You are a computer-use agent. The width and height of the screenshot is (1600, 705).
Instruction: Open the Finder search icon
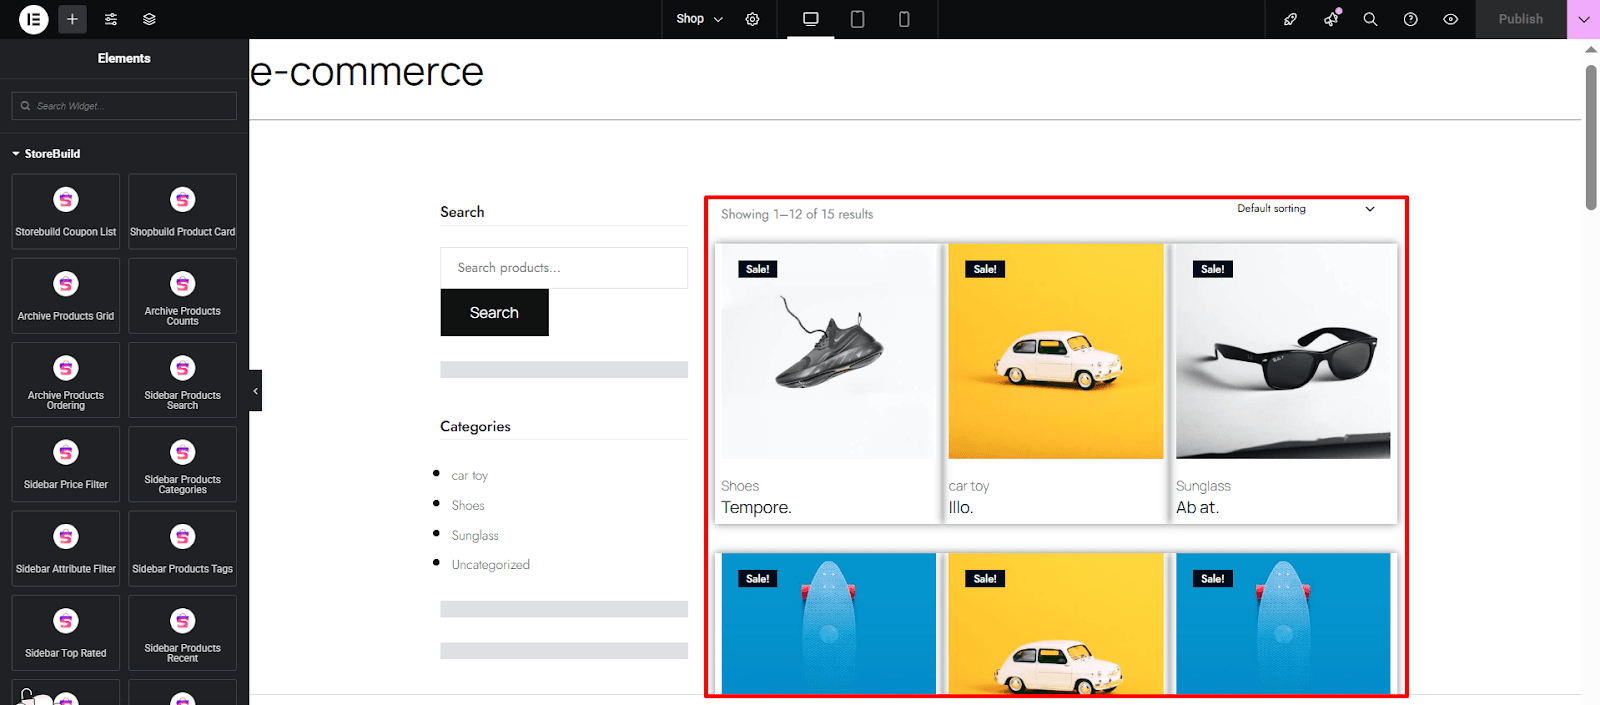(x=1371, y=19)
